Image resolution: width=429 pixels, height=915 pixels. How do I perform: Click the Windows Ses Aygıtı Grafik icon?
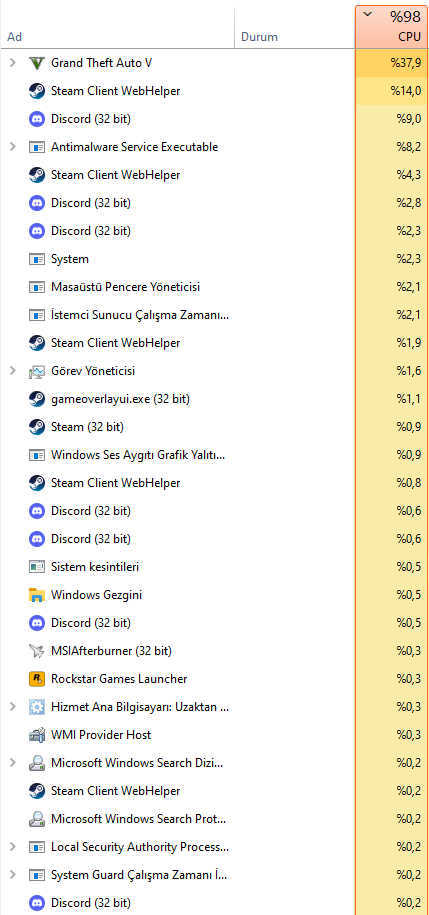pos(37,455)
